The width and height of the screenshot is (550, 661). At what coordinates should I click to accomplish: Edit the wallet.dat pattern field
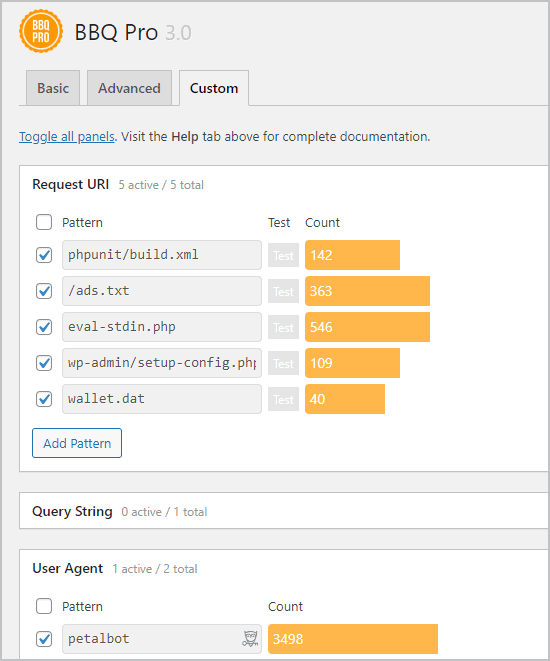point(162,399)
